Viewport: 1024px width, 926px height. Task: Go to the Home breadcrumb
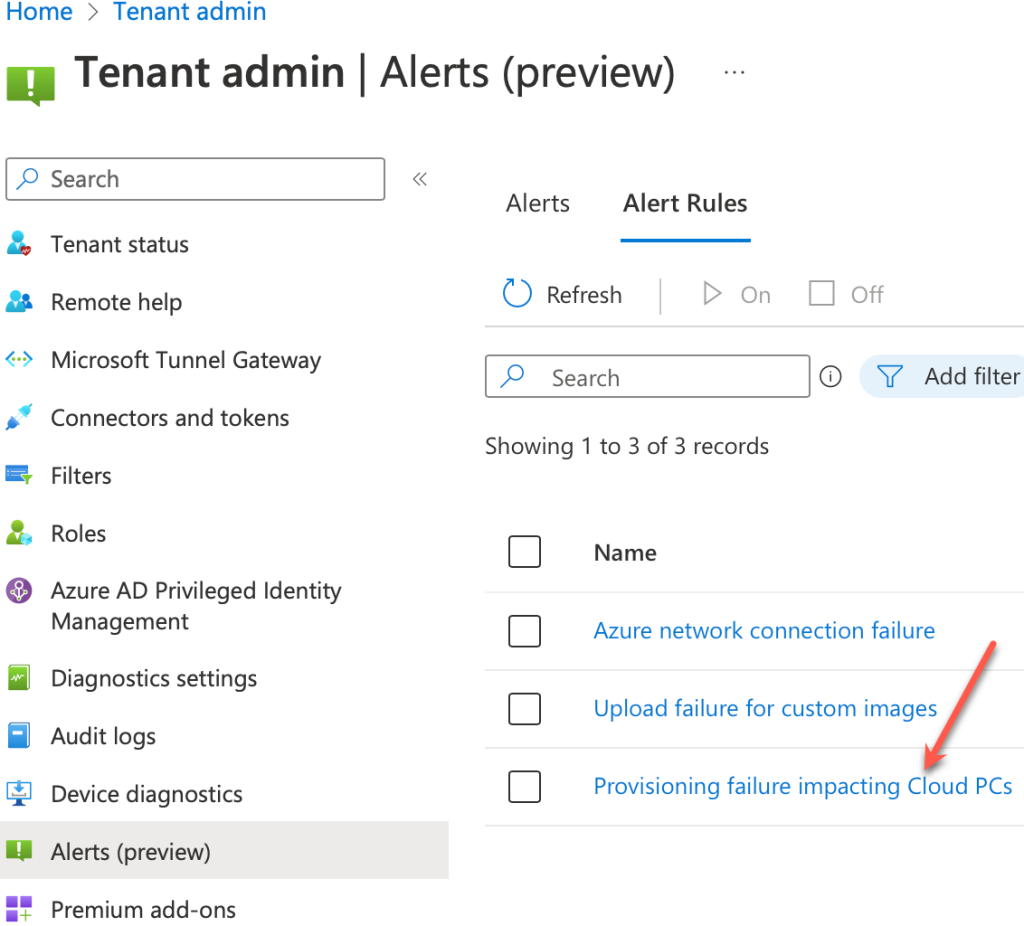pyautogui.click(x=39, y=12)
